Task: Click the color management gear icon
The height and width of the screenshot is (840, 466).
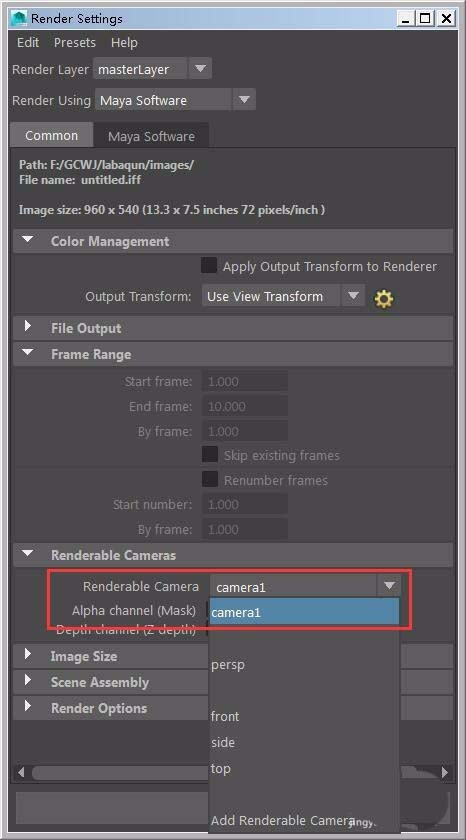Action: coord(384,298)
